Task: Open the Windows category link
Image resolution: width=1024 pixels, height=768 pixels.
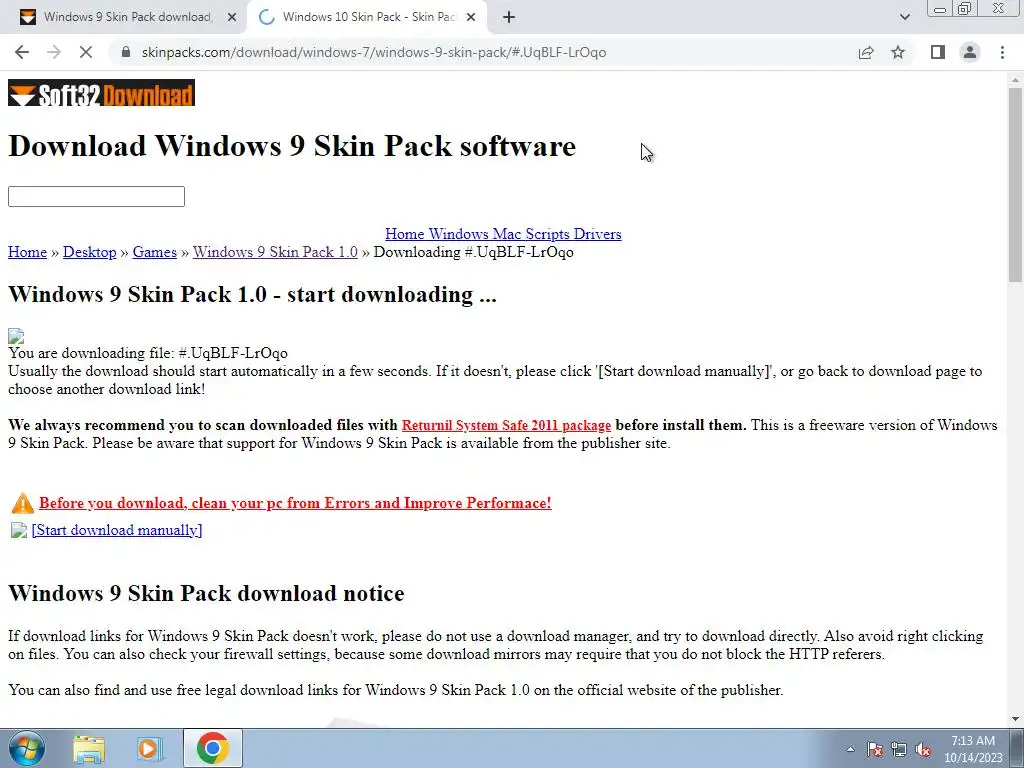Action: click(x=458, y=234)
